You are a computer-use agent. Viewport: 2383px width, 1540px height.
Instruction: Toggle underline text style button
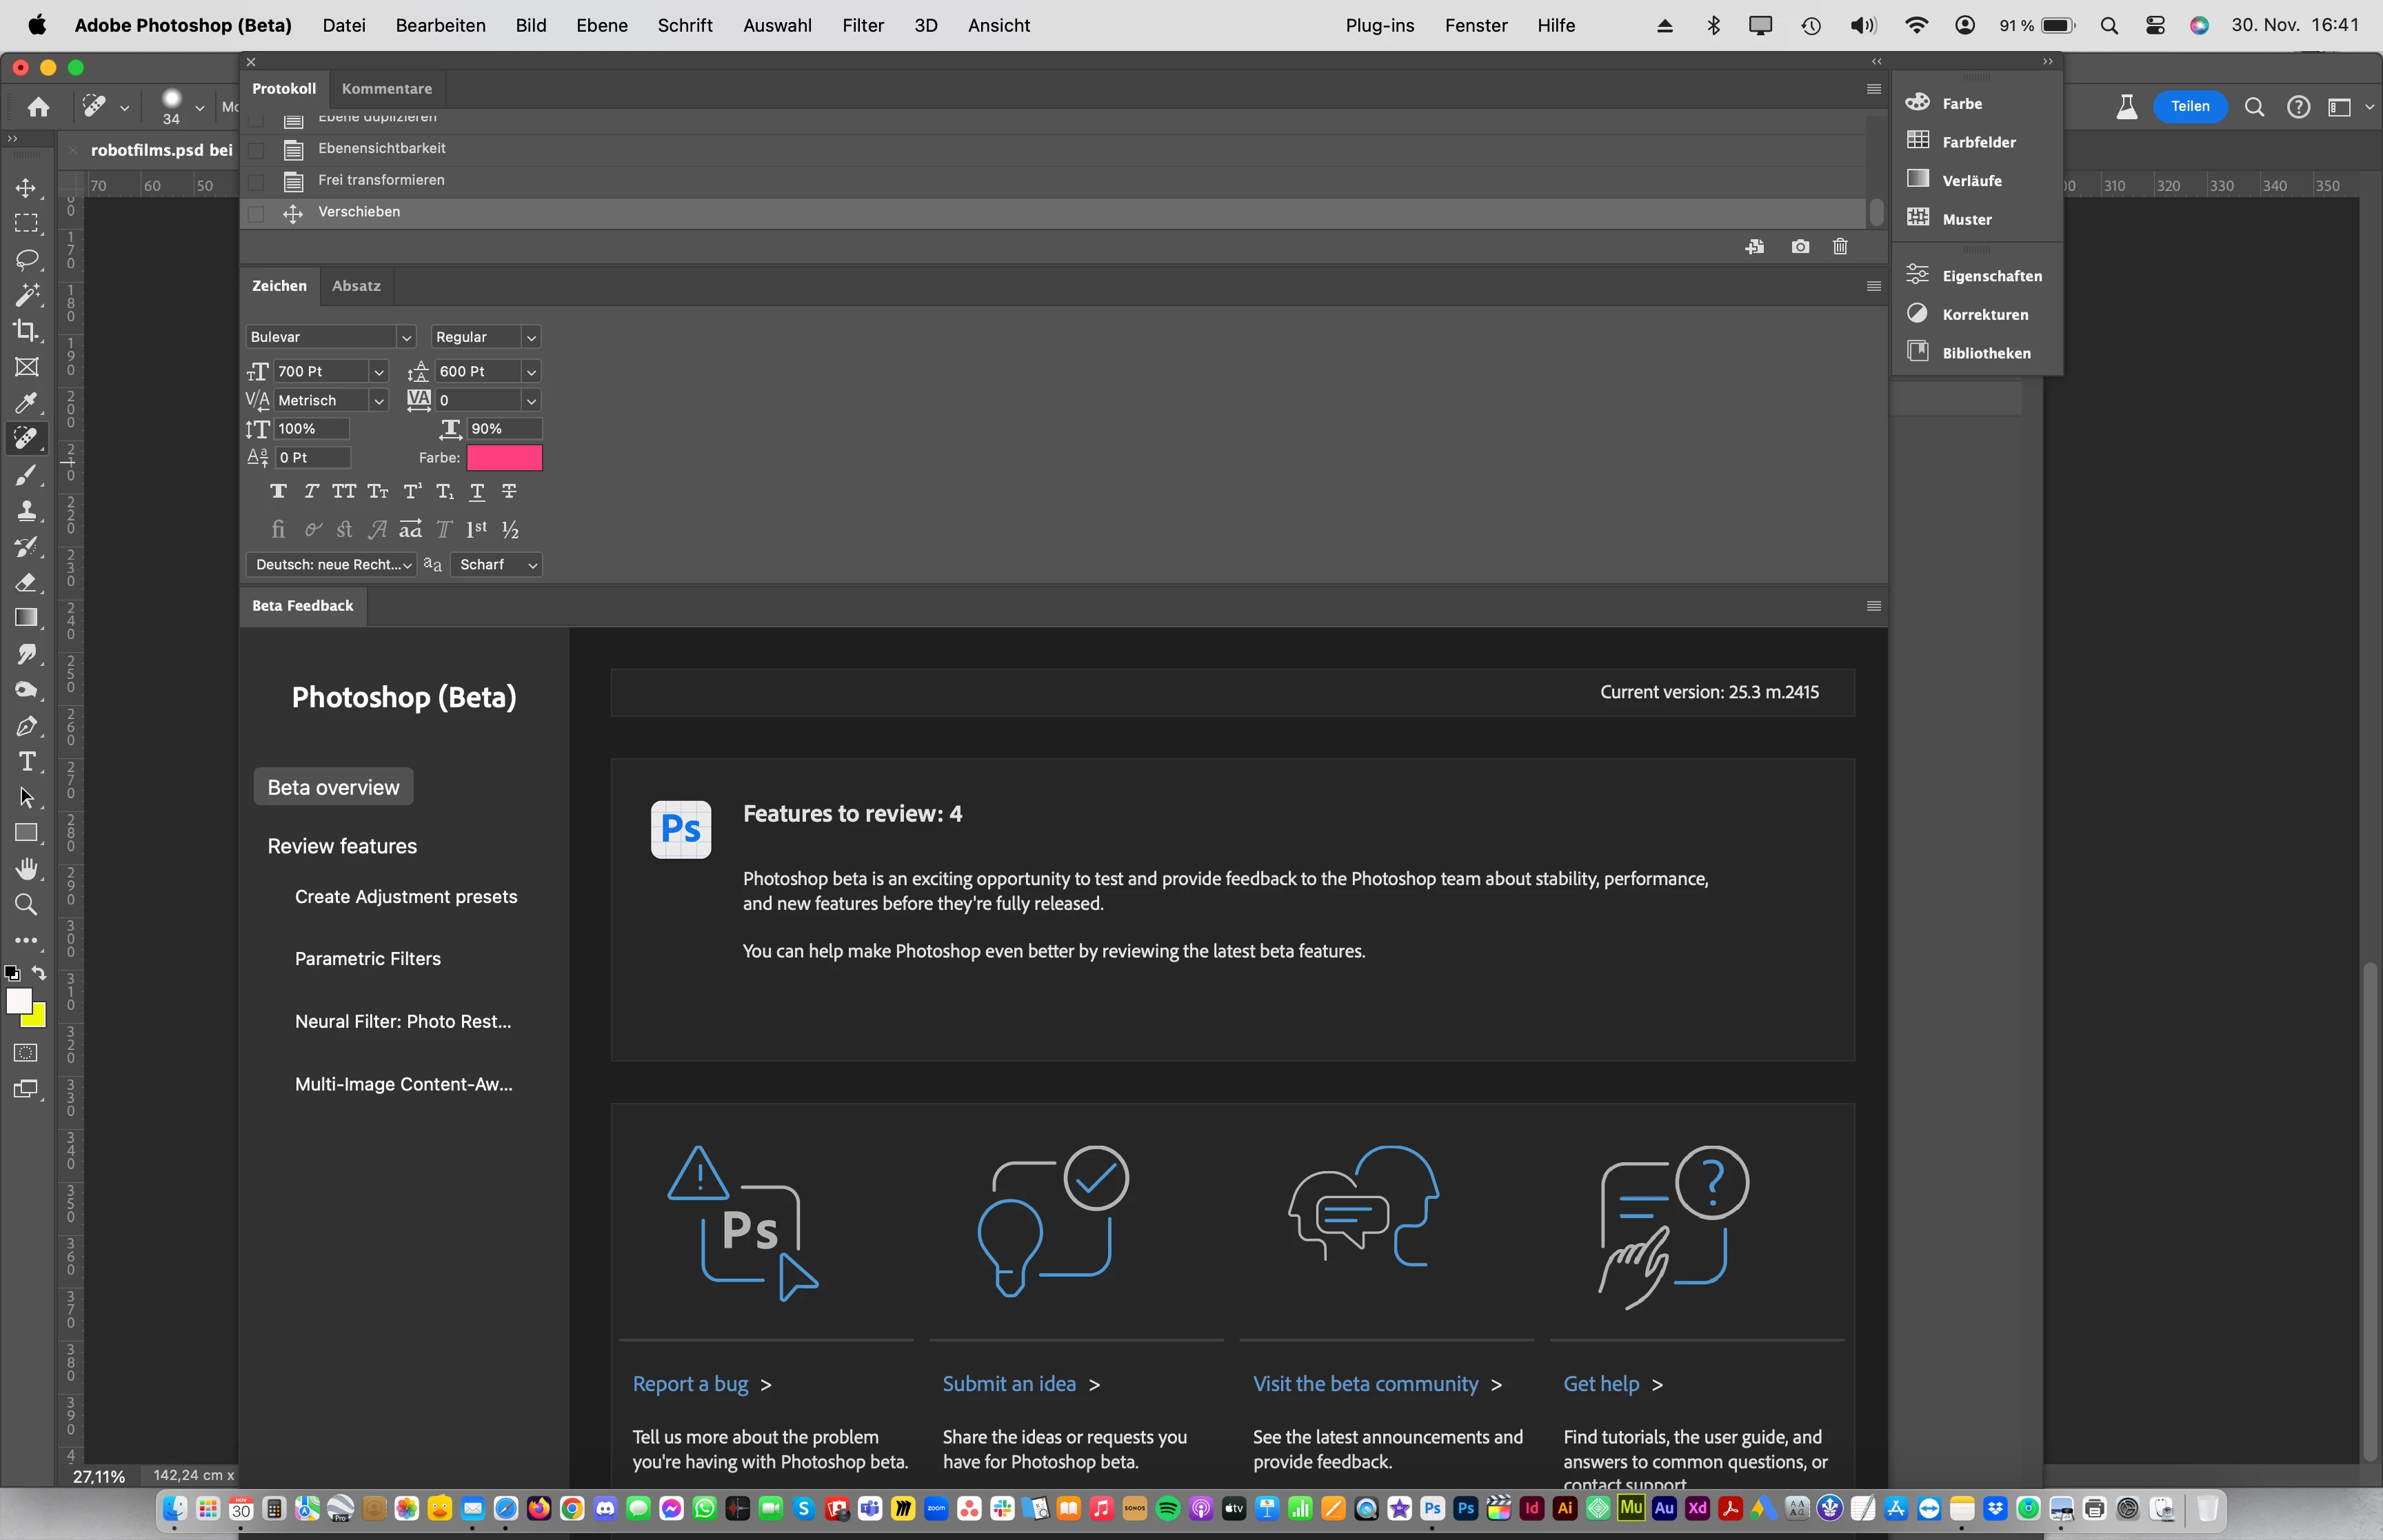[x=477, y=491]
